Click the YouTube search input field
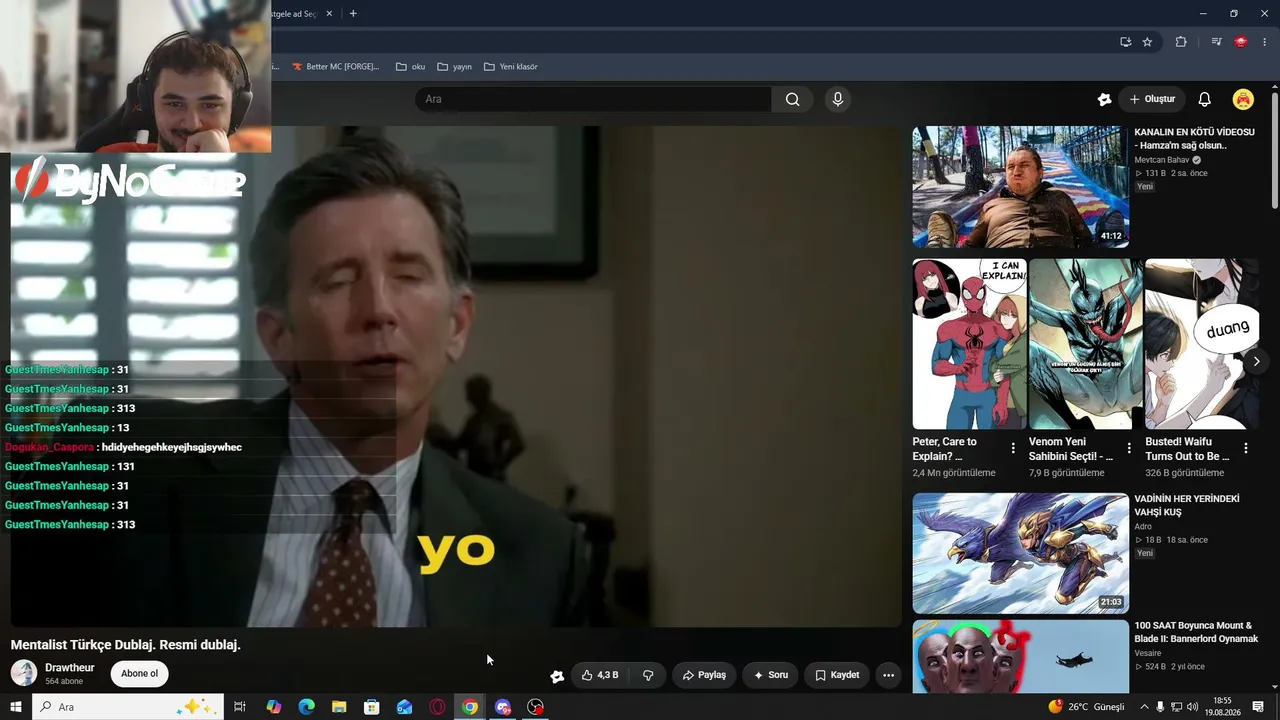 tap(593, 99)
